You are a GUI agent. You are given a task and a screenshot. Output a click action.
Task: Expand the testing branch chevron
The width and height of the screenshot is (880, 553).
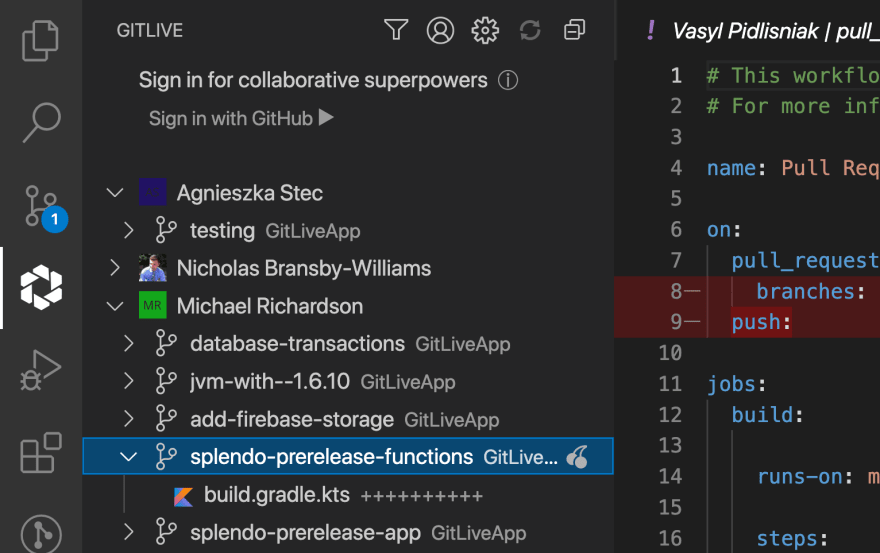coord(129,230)
